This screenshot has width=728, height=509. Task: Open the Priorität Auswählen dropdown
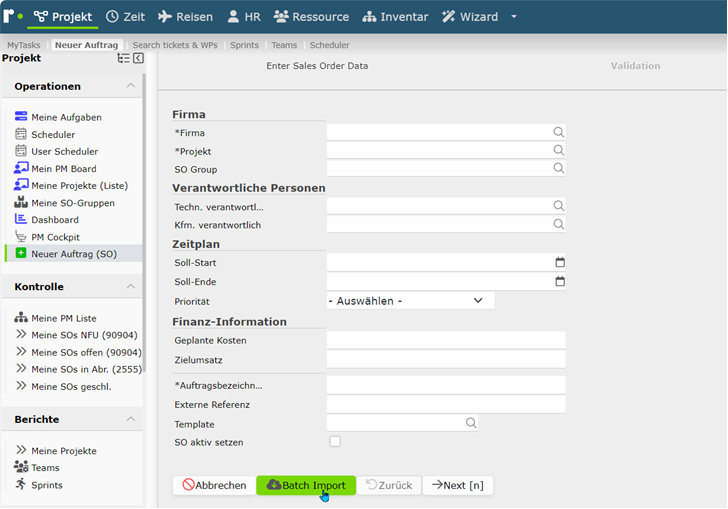coord(410,301)
